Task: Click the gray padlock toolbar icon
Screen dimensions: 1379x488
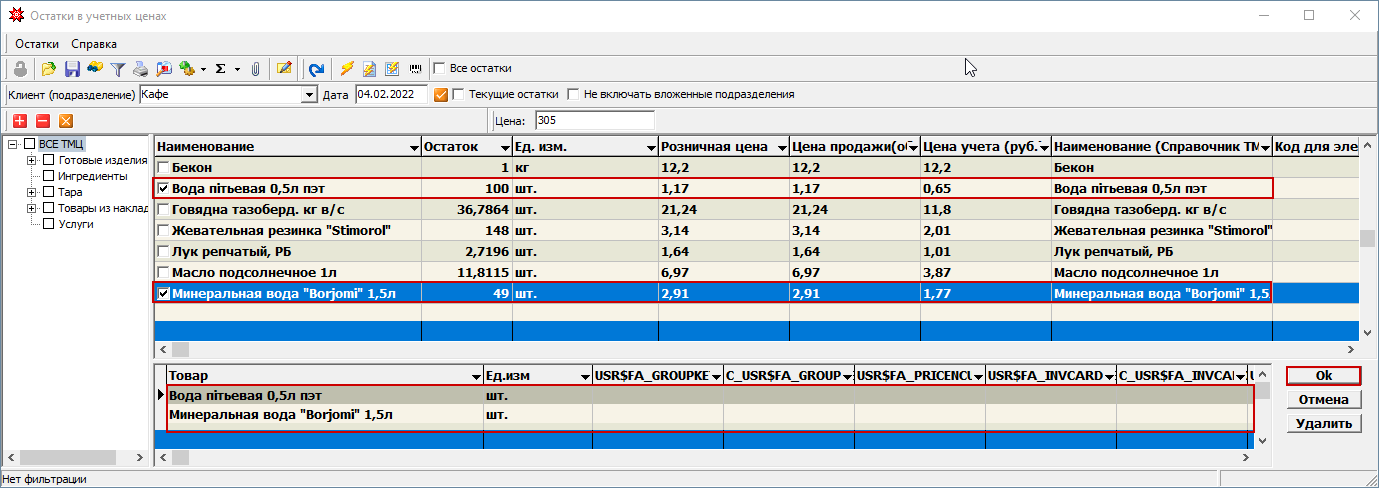Action: [x=19, y=69]
